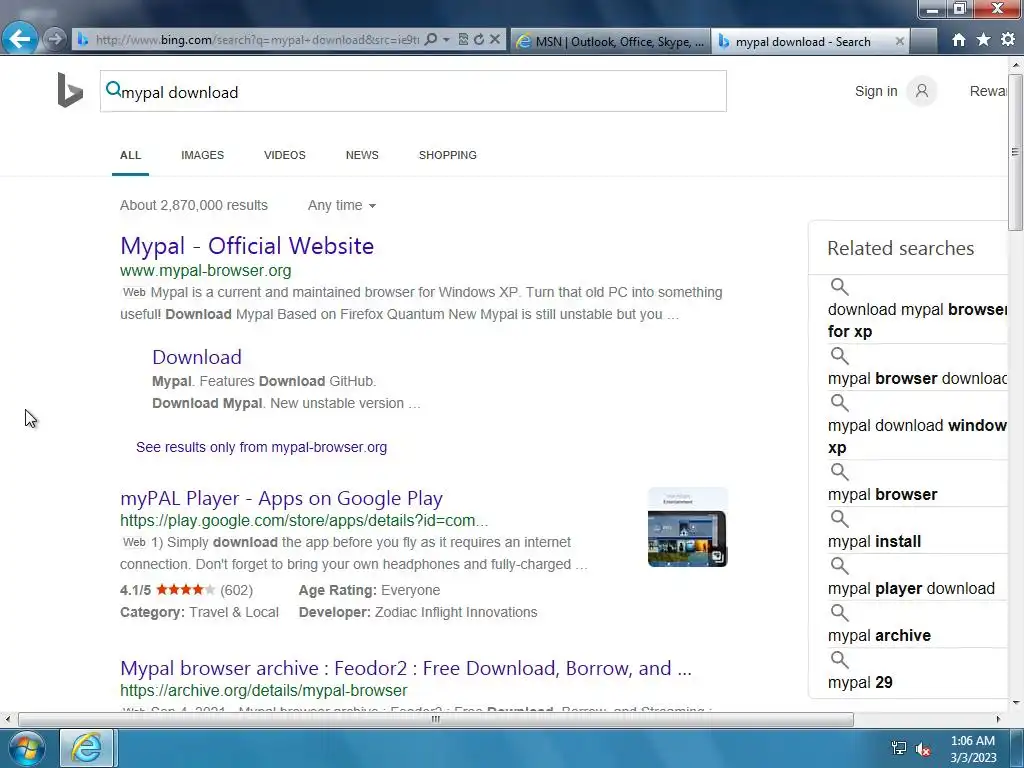Click the browser Forward arrow button
This screenshot has width=1024, height=768.
pyautogui.click(x=55, y=39)
